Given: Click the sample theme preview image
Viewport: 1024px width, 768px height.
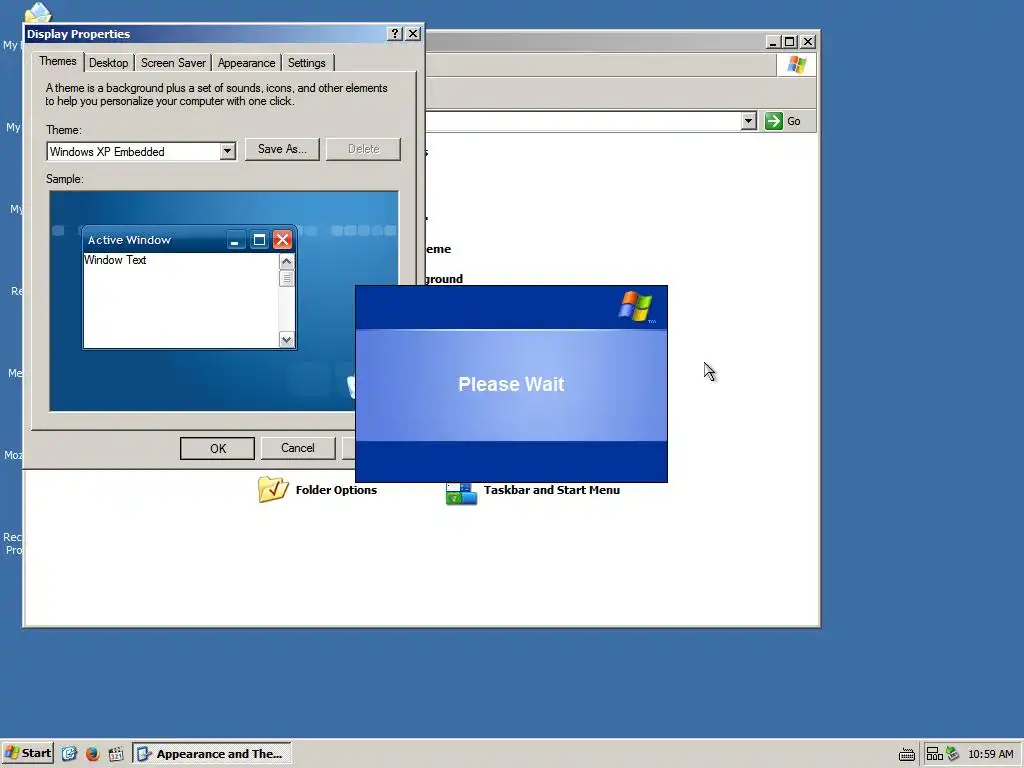Looking at the screenshot, I should 224,301.
